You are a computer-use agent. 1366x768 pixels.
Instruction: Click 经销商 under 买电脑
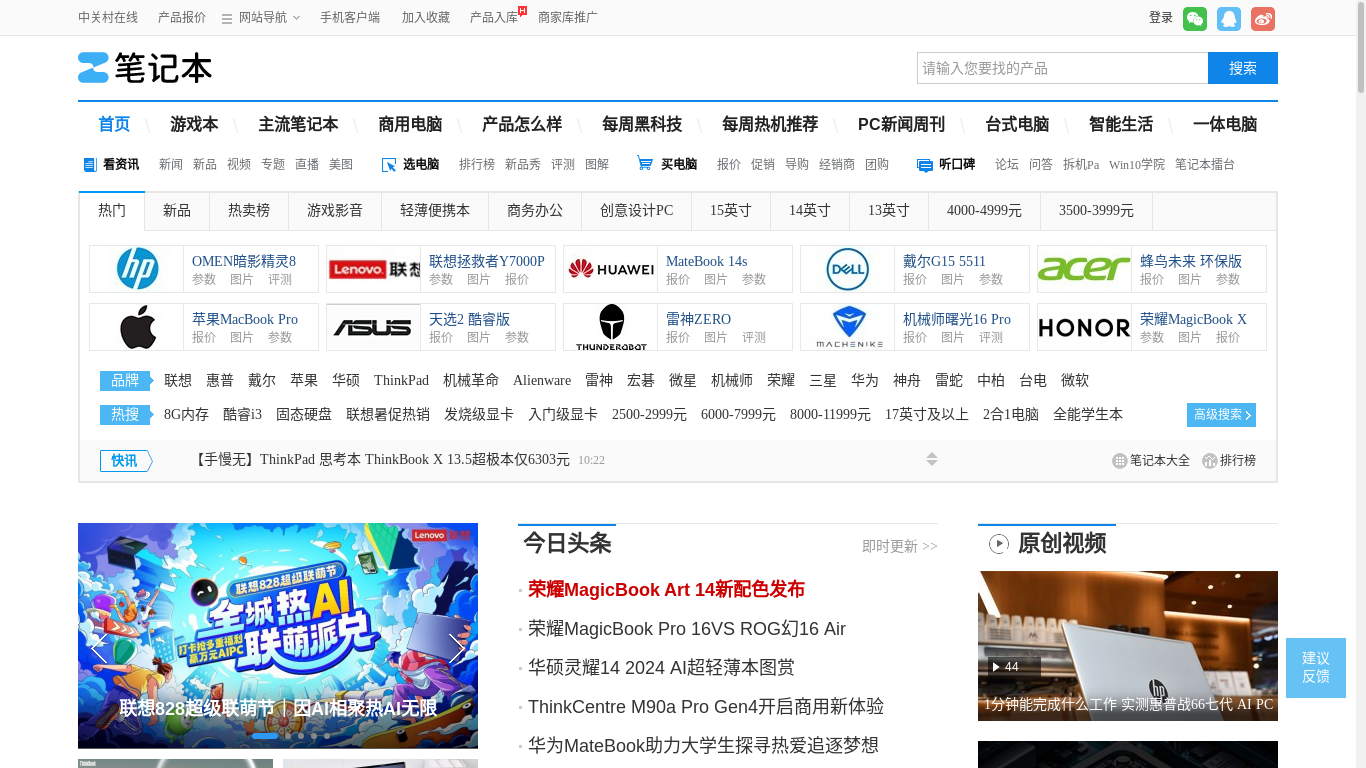(837, 165)
